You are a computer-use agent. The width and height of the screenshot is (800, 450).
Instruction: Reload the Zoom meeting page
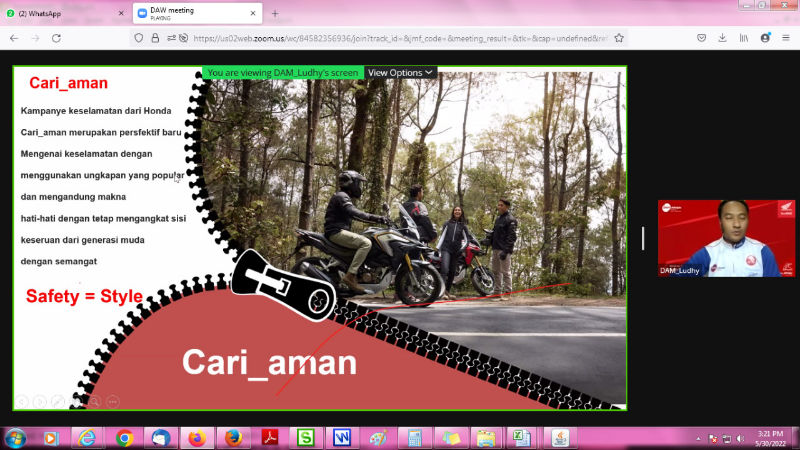(57, 38)
